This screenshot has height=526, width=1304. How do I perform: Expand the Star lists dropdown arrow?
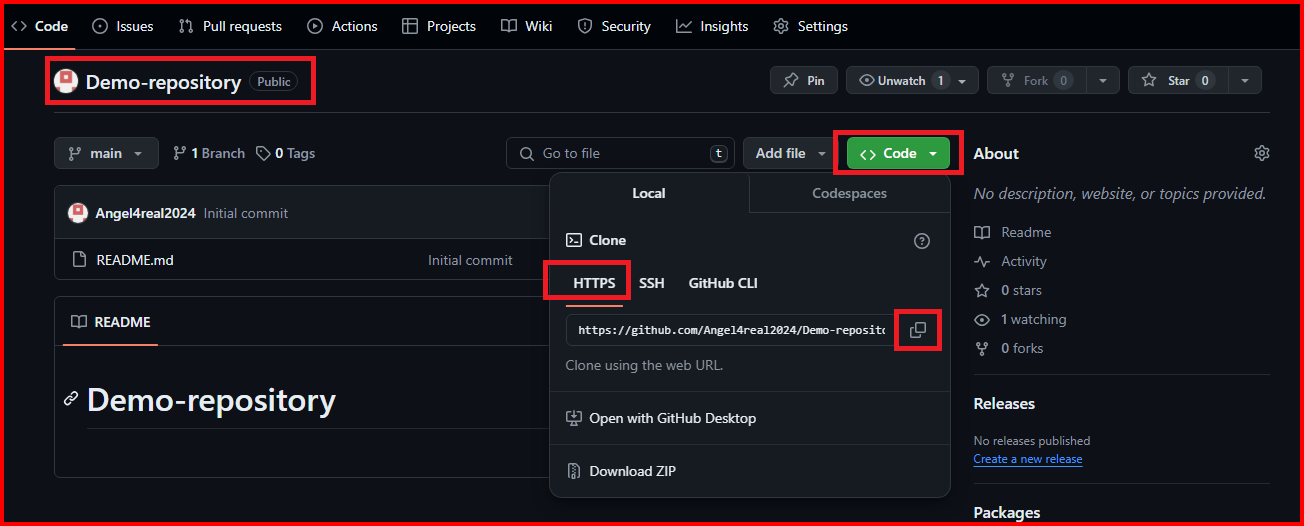(x=1245, y=80)
